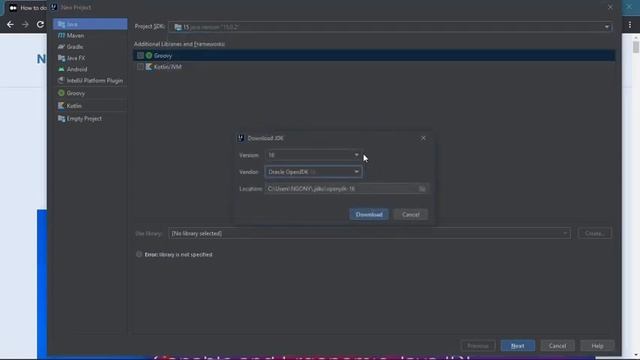Click the IntelliJ icon in Download JDK title
The height and width of the screenshot is (360, 640).
tap(241, 138)
